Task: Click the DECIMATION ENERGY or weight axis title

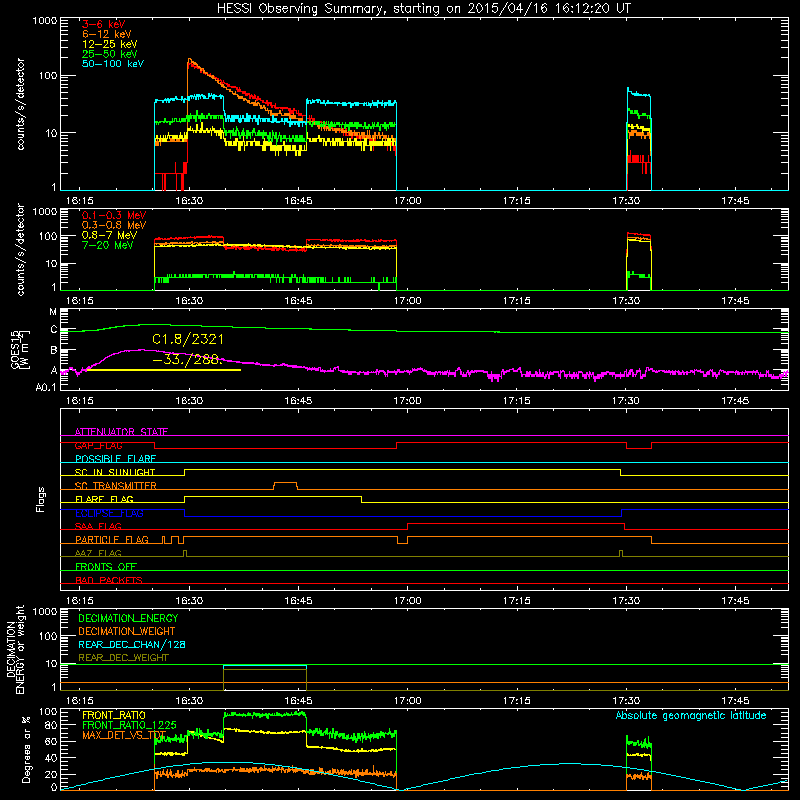Action: 15,649
